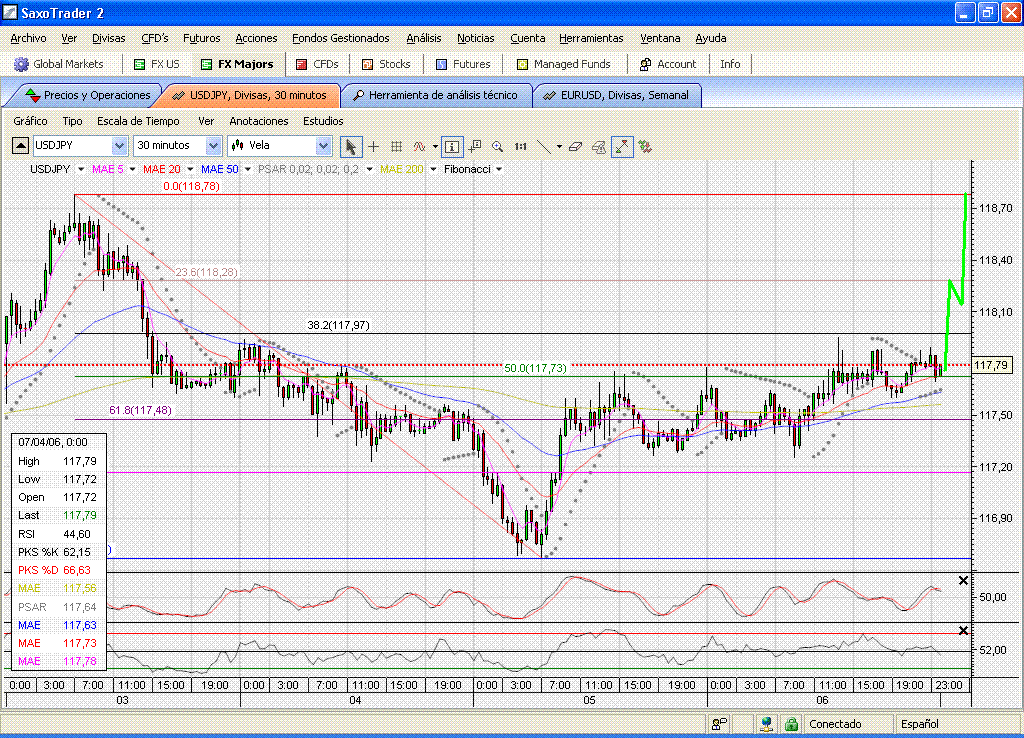Screen dimensions: 1024x738
Task: Expand the MAE 5 study dropdown
Action: (133, 169)
